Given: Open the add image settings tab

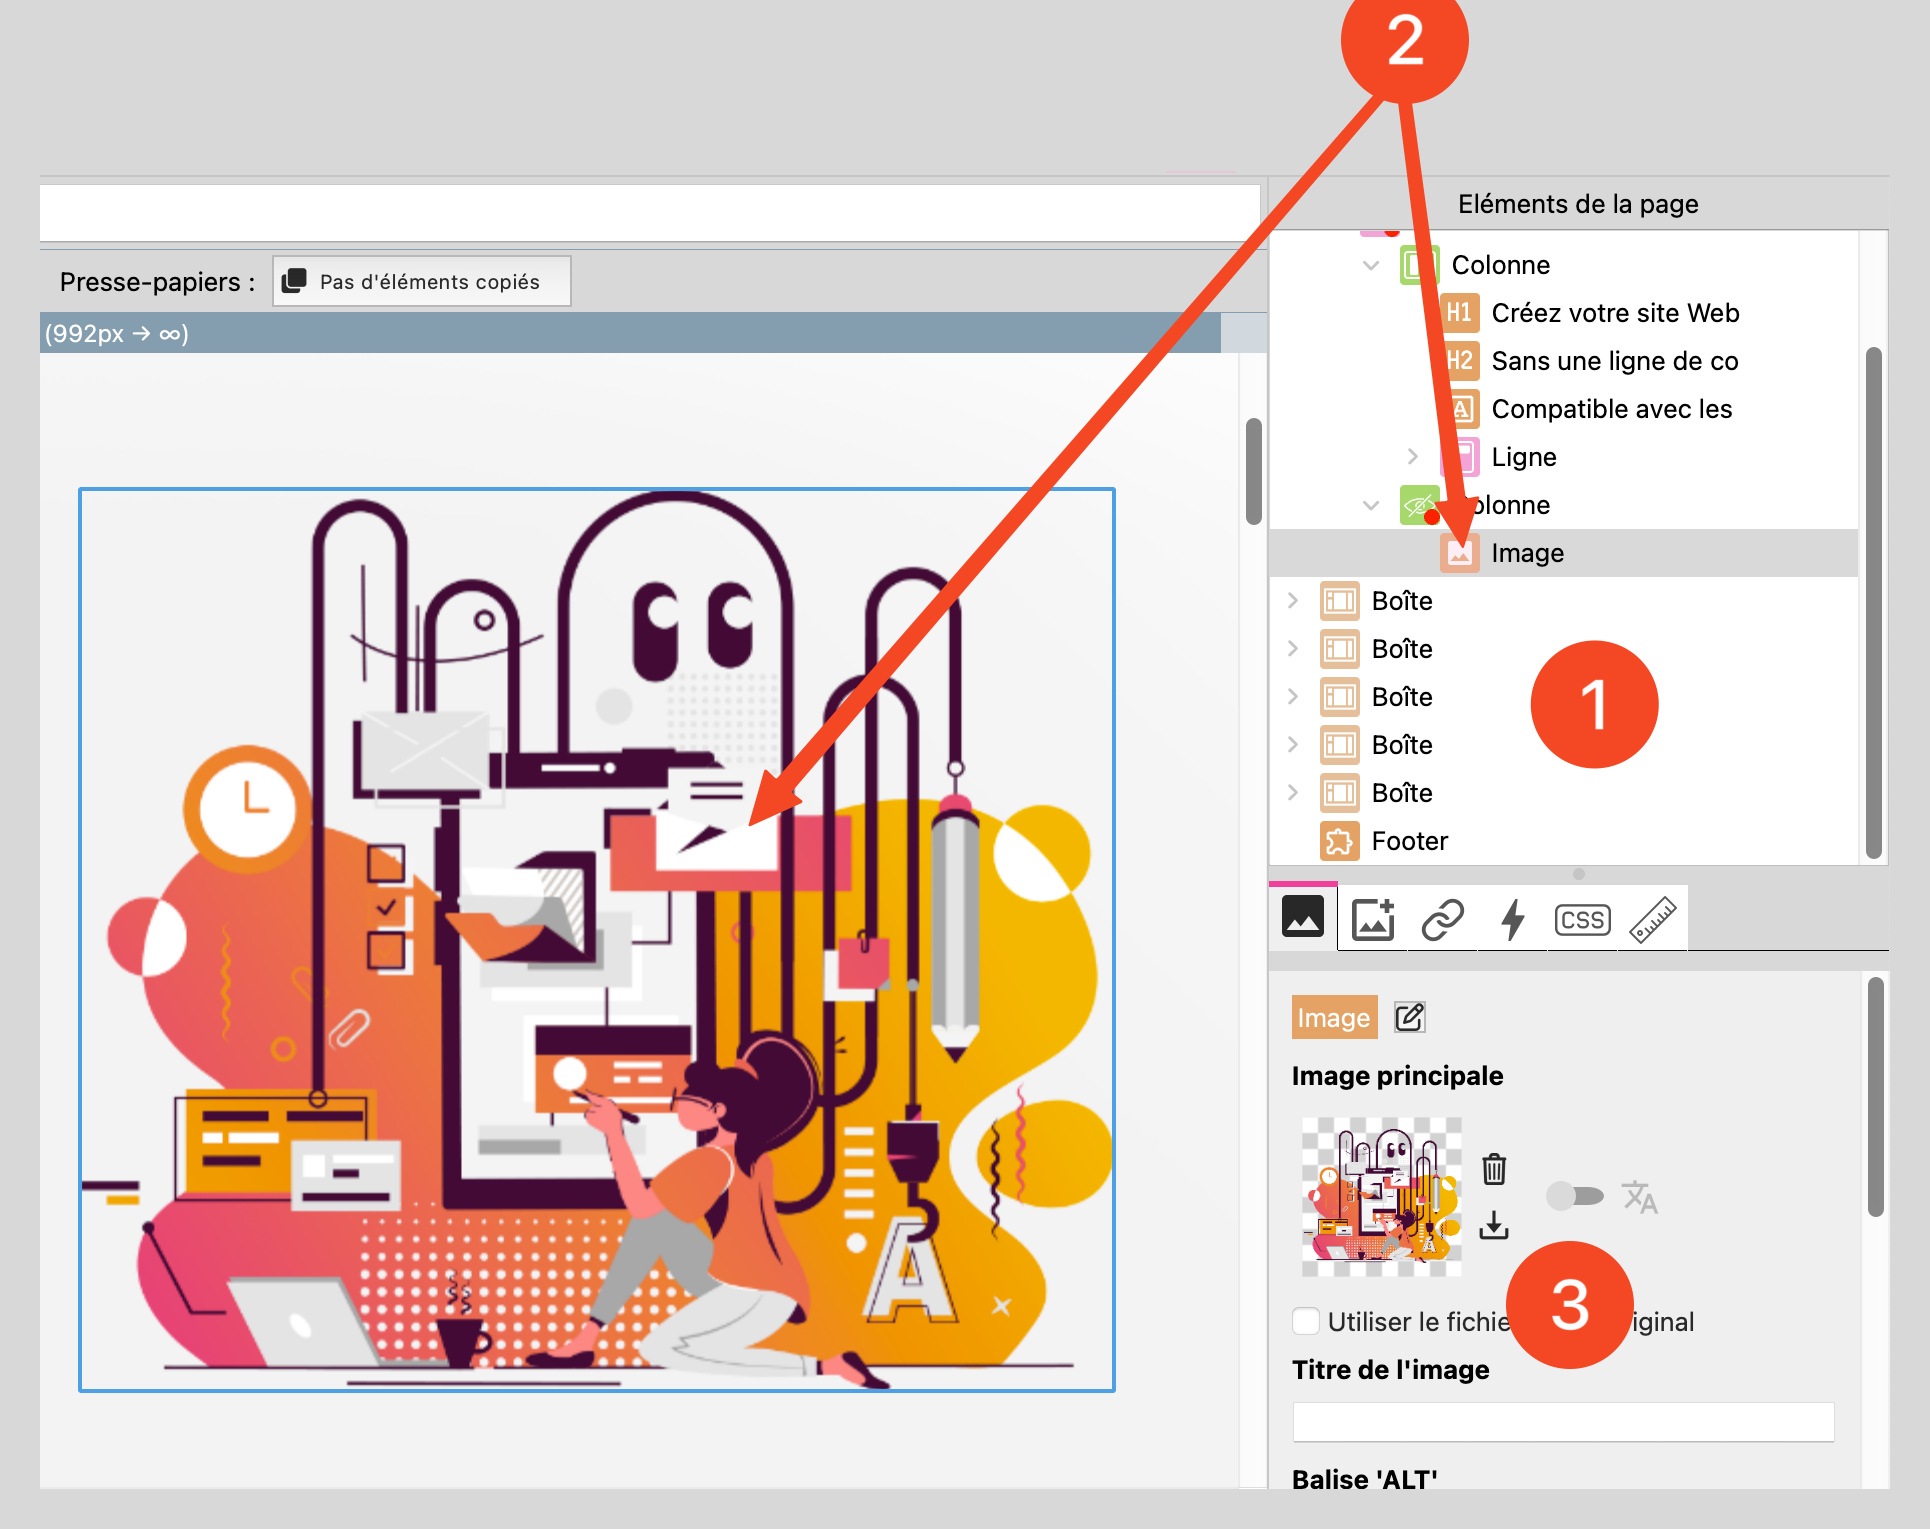Looking at the screenshot, I should 1373,919.
